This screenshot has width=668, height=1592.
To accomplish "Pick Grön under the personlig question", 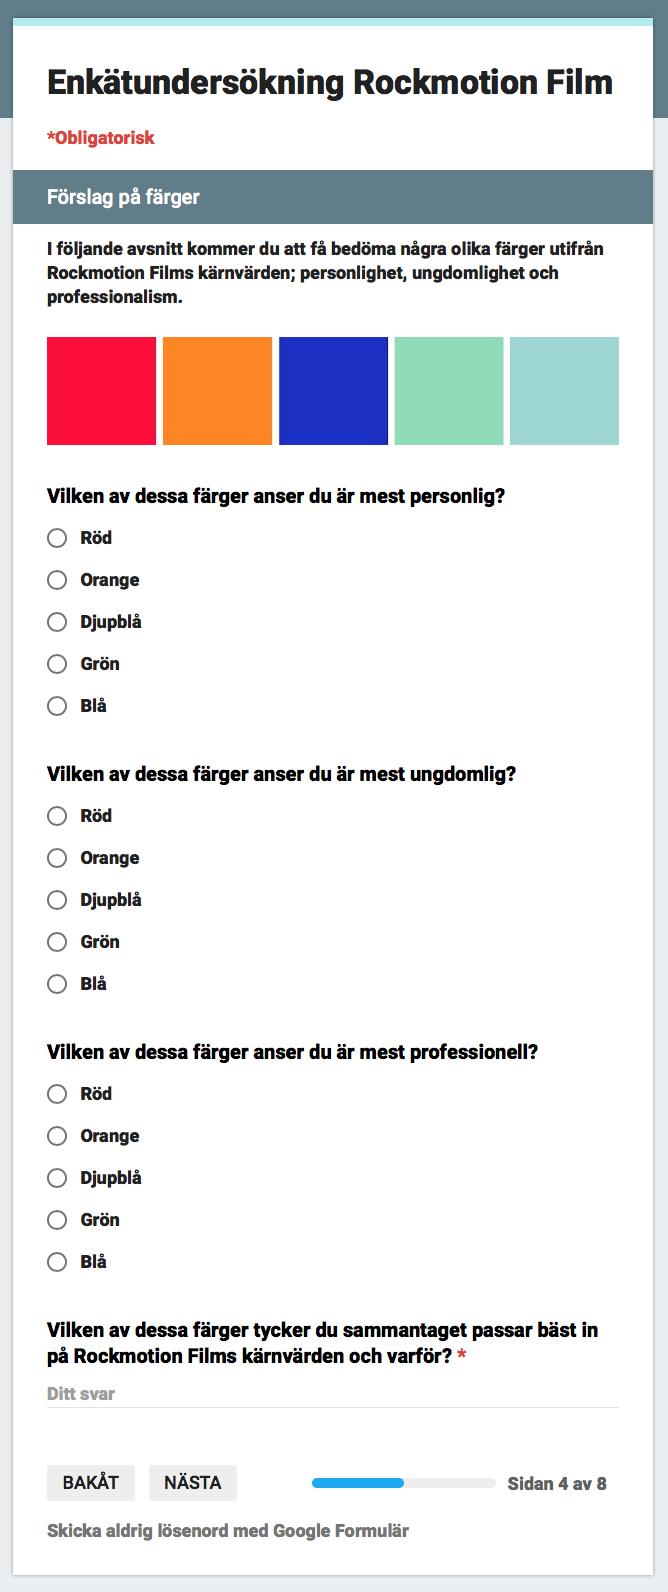I will click(57, 664).
